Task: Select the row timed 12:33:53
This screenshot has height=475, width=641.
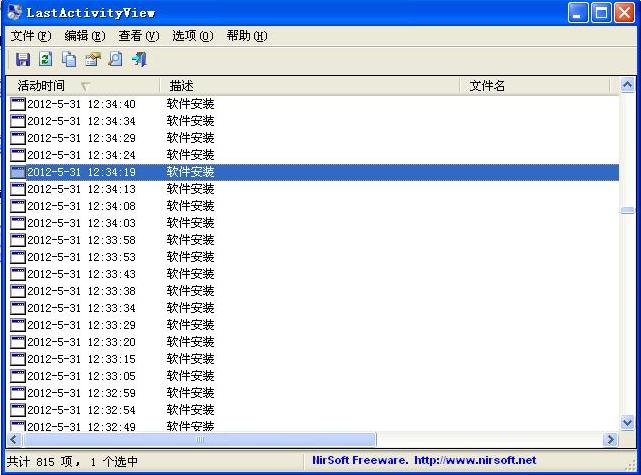Action: [x=314, y=257]
